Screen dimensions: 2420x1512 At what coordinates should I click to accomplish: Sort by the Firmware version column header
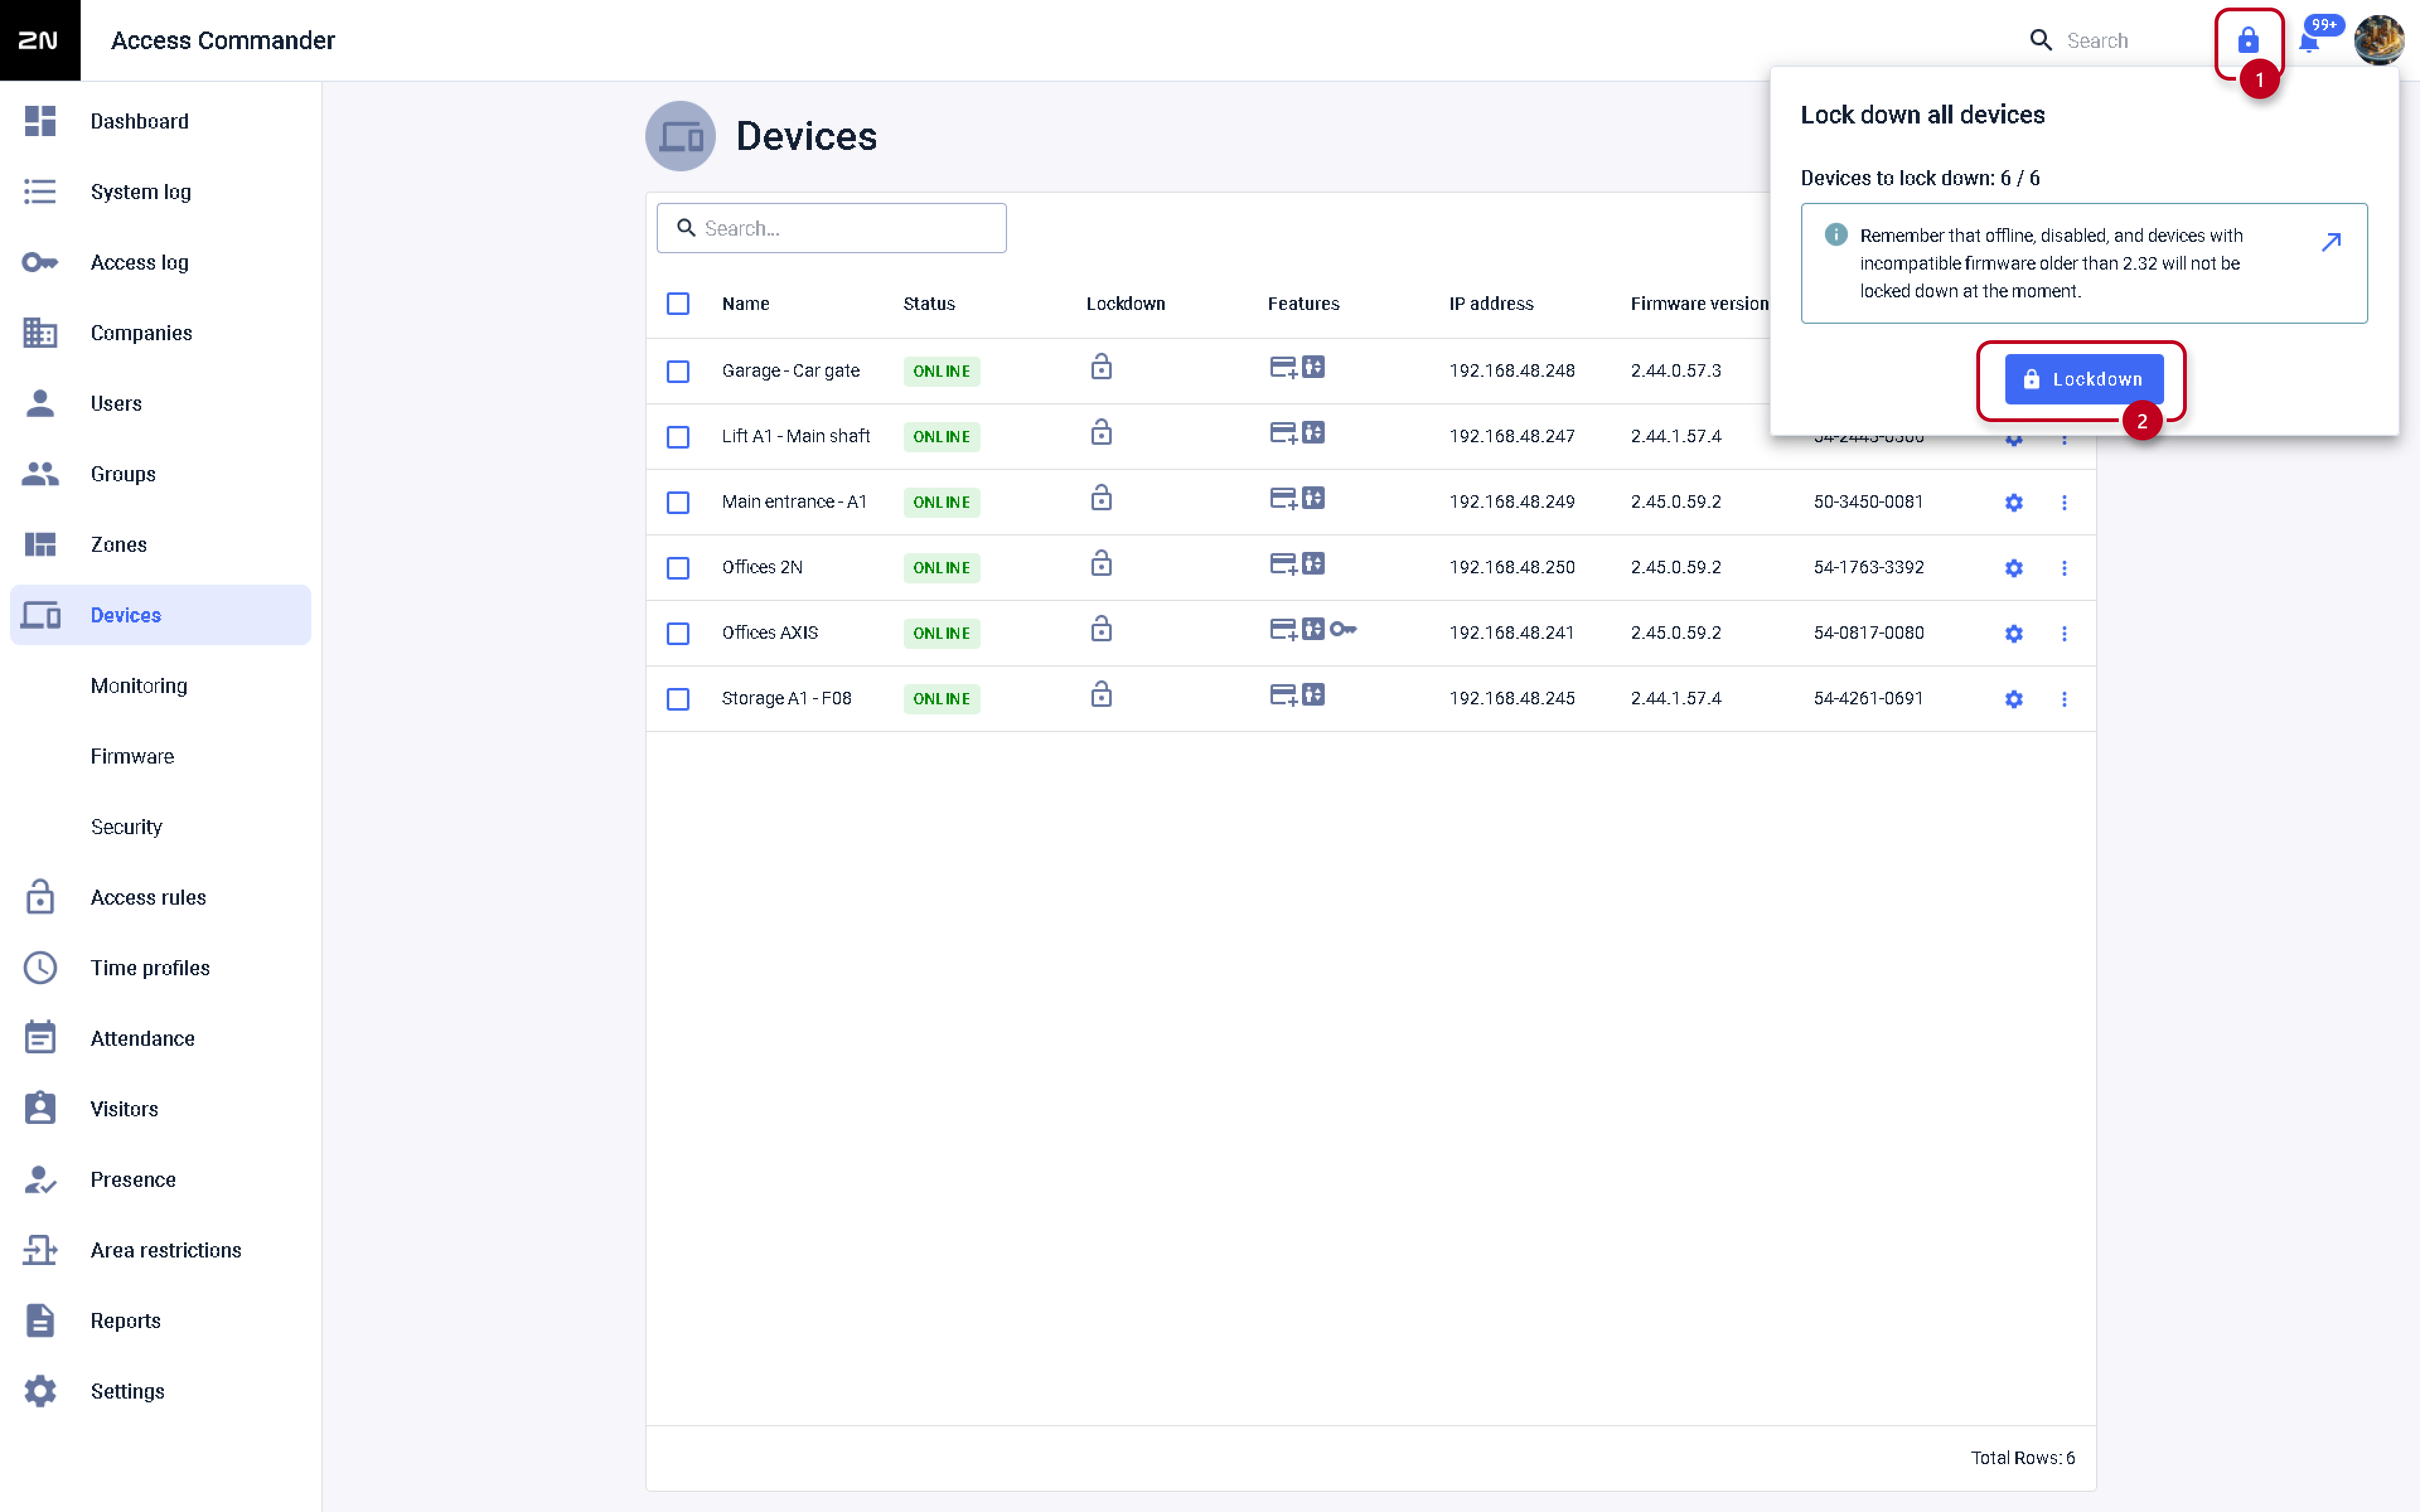click(1699, 303)
